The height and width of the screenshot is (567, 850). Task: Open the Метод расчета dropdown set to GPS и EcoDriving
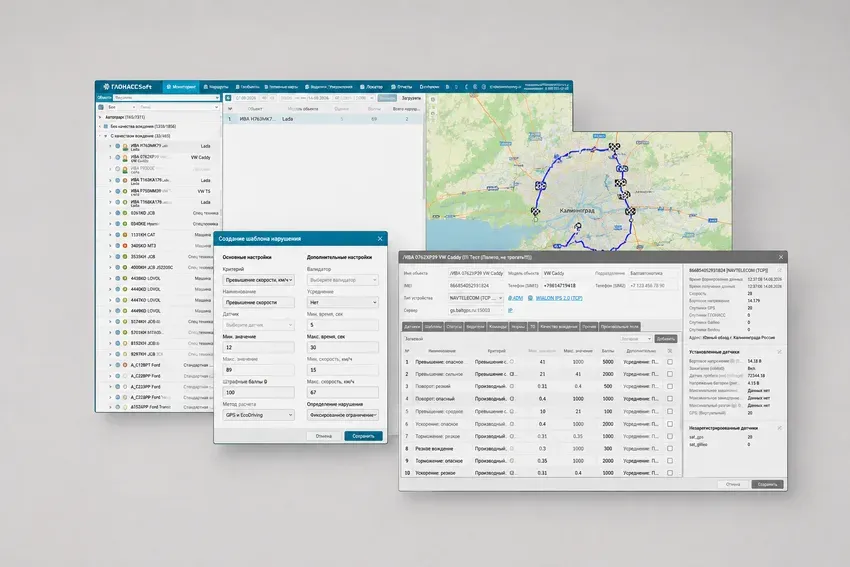259,415
